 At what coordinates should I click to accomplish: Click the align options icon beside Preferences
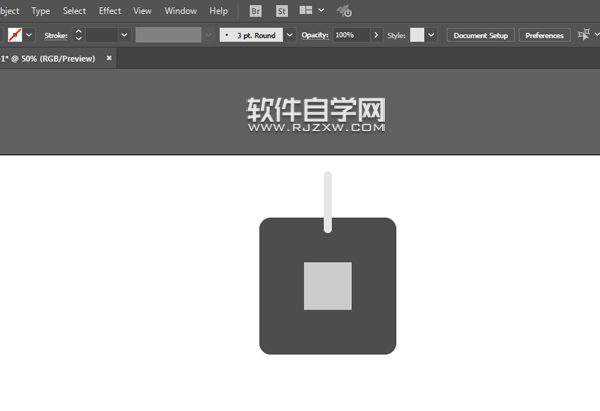584,35
